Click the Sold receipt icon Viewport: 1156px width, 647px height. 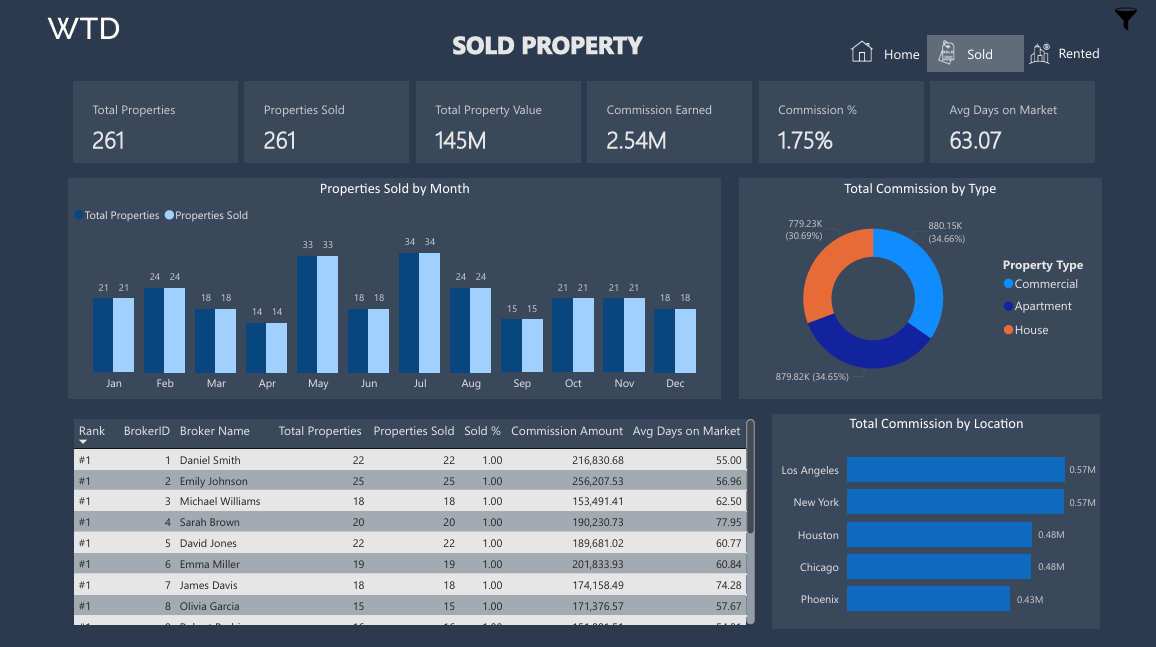(x=947, y=53)
